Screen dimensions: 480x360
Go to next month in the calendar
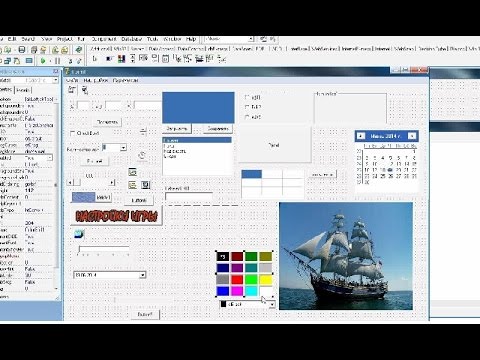point(412,136)
